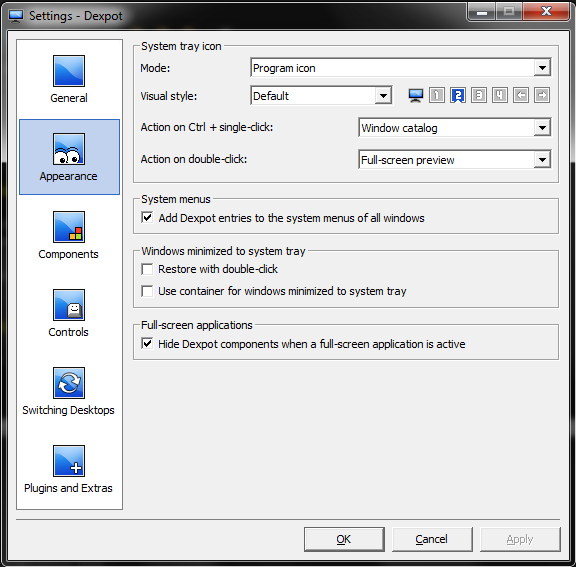This screenshot has height=567, width=576.
Task: Click the Dexpot title bar icon
Action: 16,16
